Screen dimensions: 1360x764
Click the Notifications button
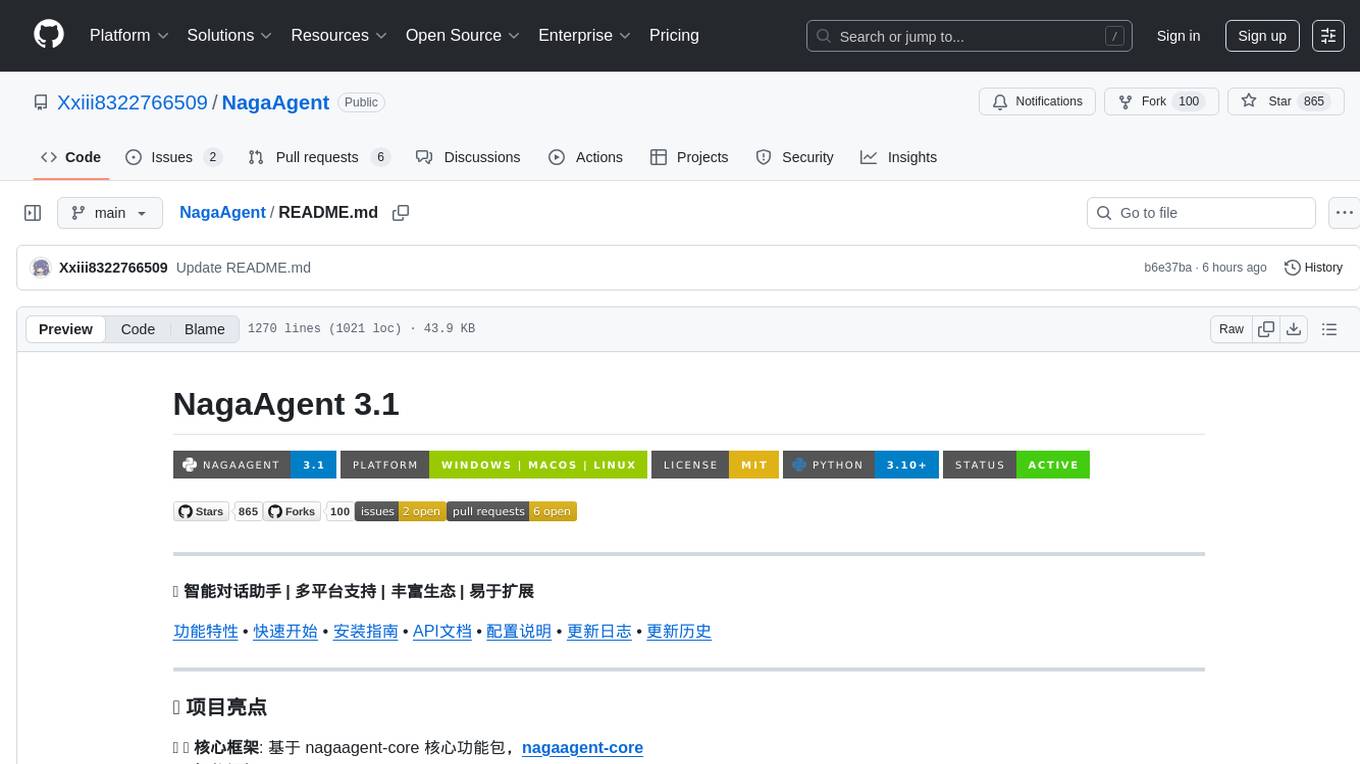(x=1037, y=101)
